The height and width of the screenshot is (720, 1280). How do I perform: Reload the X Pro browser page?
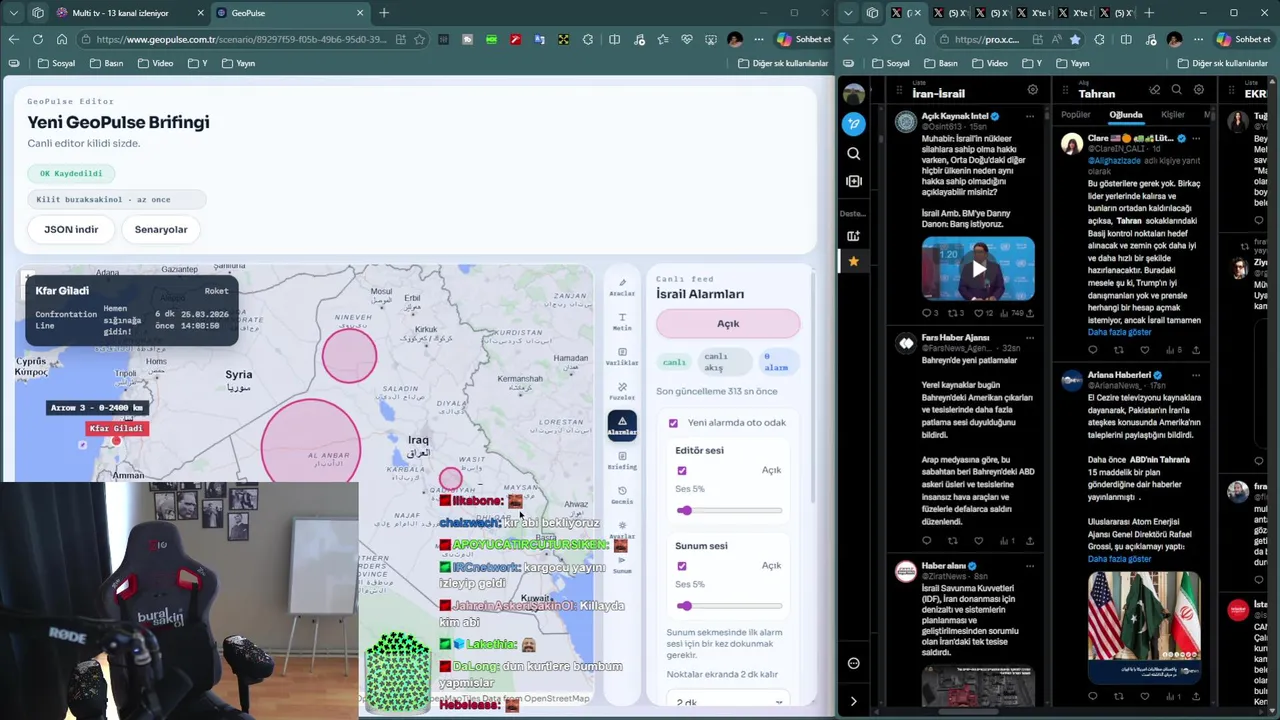point(896,40)
